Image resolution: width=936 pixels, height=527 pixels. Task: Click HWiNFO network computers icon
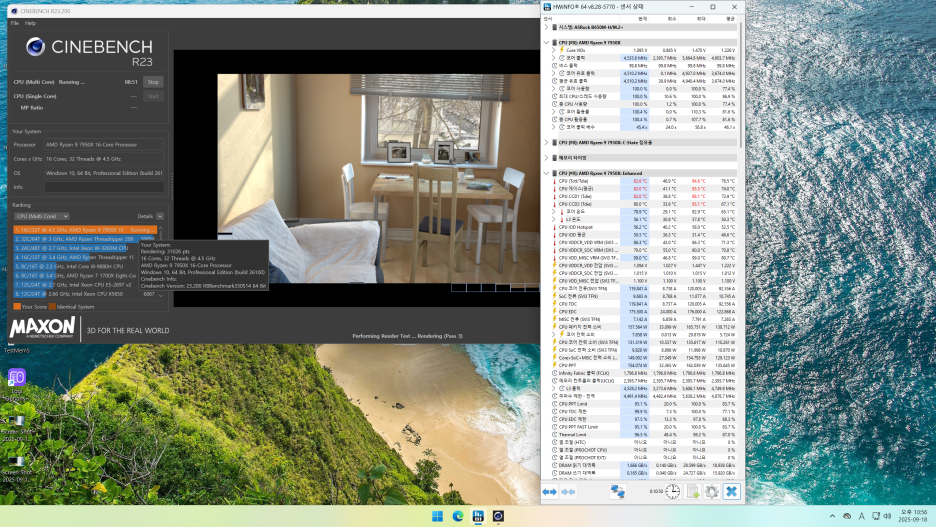[x=618, y=492]
